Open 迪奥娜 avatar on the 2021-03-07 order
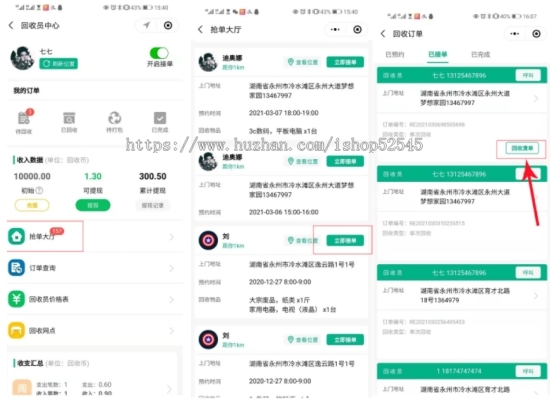Screen dimensions: 550x402 point(208,62)
